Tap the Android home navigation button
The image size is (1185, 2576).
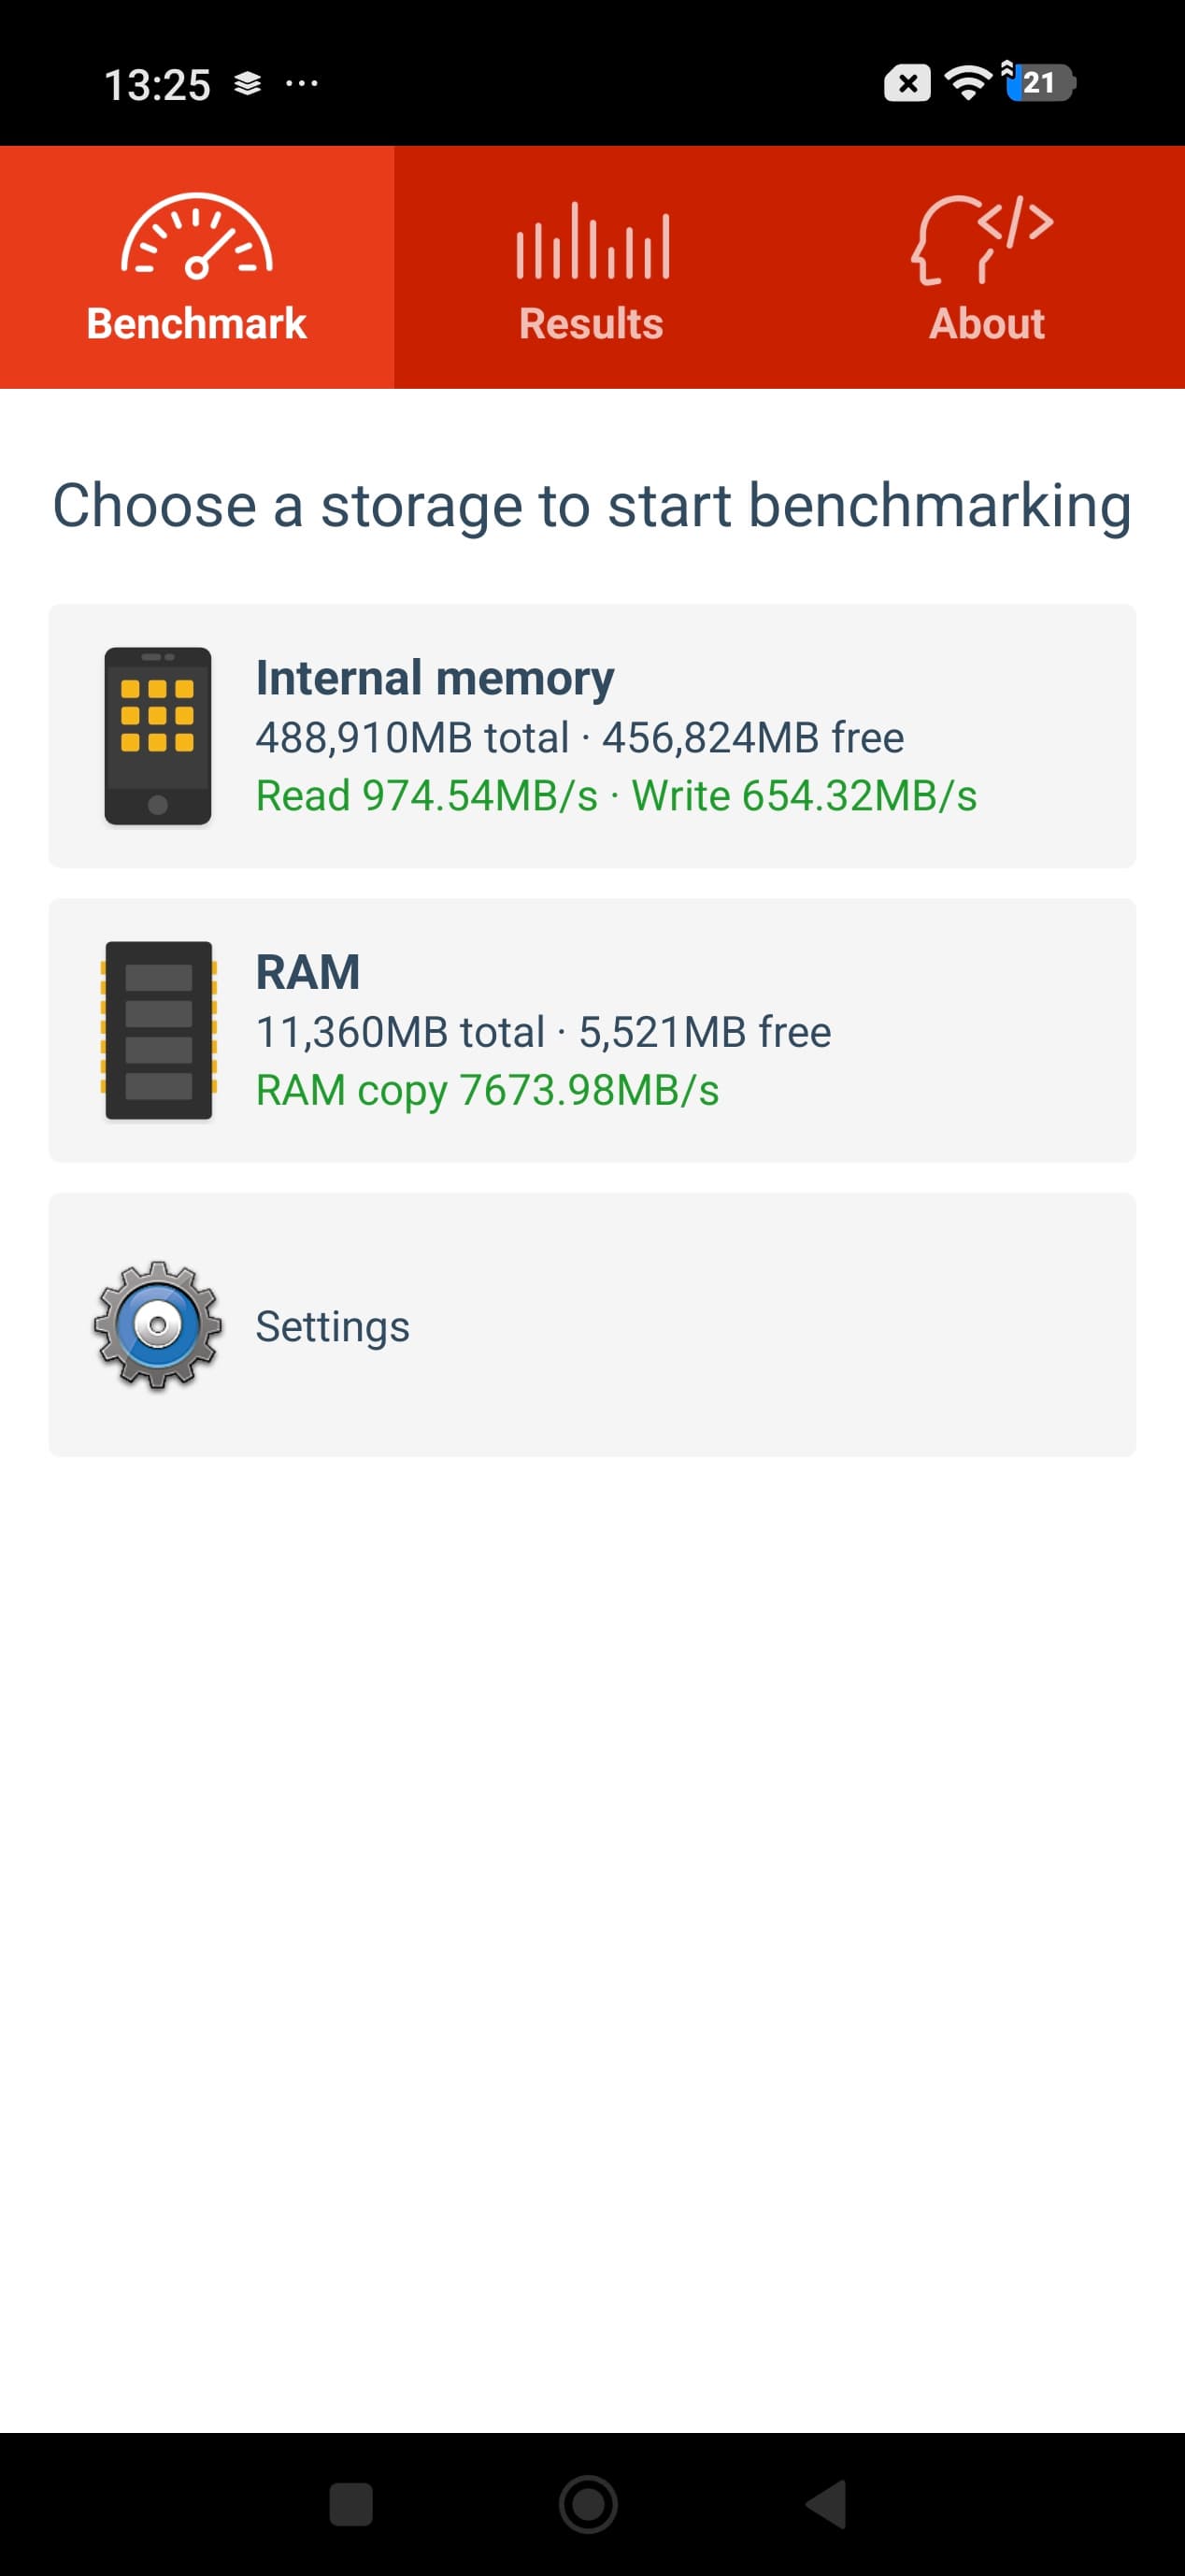click(588, 2505)
